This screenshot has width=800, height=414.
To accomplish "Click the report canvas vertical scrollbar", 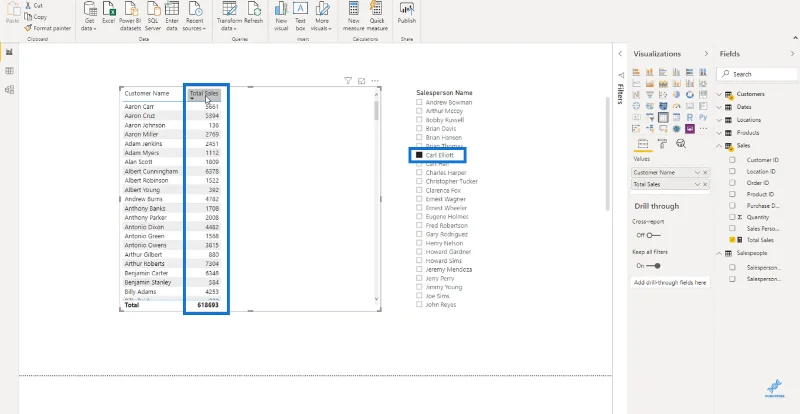I will [607, 153].
